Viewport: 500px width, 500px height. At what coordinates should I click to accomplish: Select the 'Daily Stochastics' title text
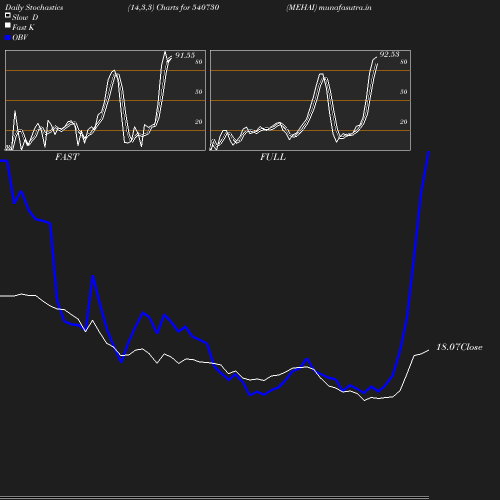(34, 8)
